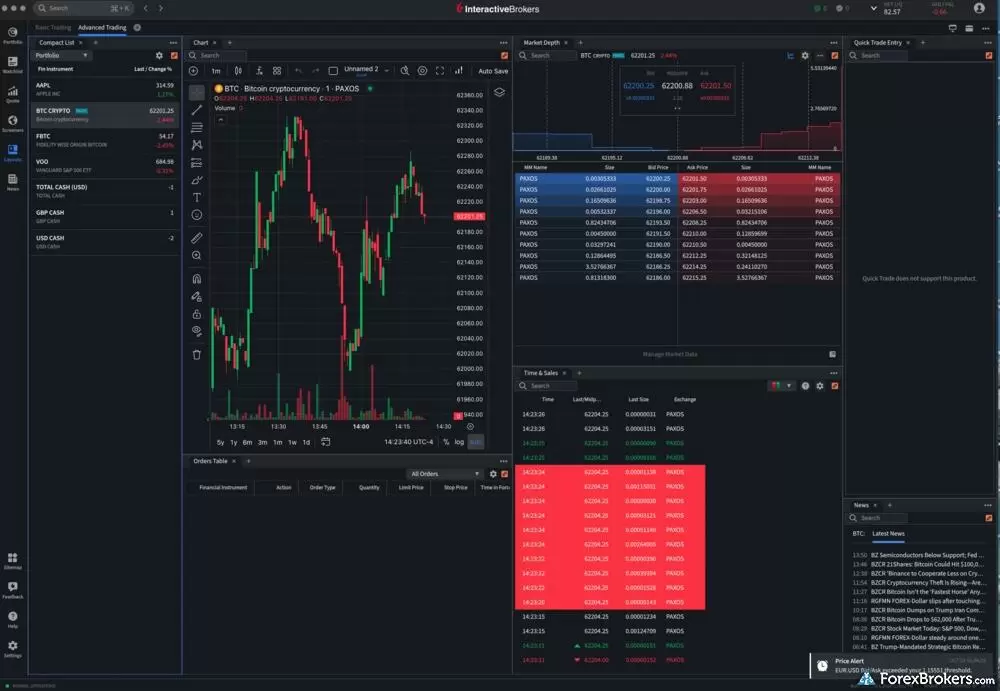Open the Watchlist sidebar icon
Image resolution: width=1000 pixels, height=691 pixels.
tap(13, 64)
